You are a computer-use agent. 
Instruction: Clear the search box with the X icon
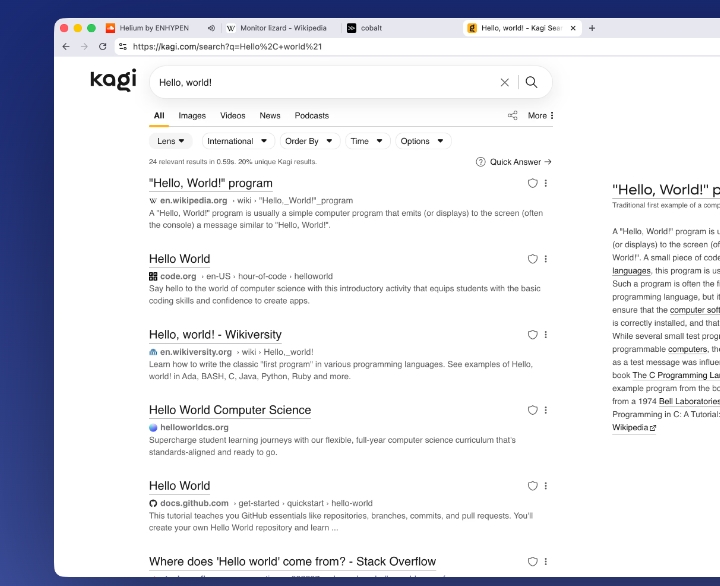pos(505,82)
